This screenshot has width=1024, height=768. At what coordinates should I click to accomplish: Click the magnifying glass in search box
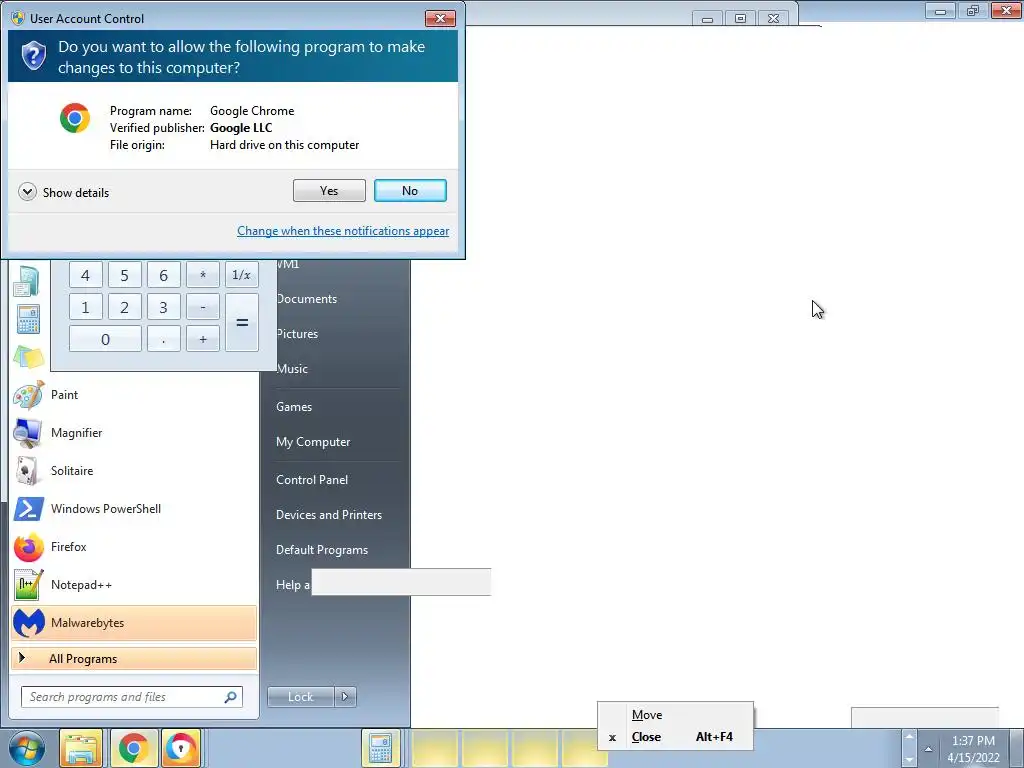coord(231,697)
